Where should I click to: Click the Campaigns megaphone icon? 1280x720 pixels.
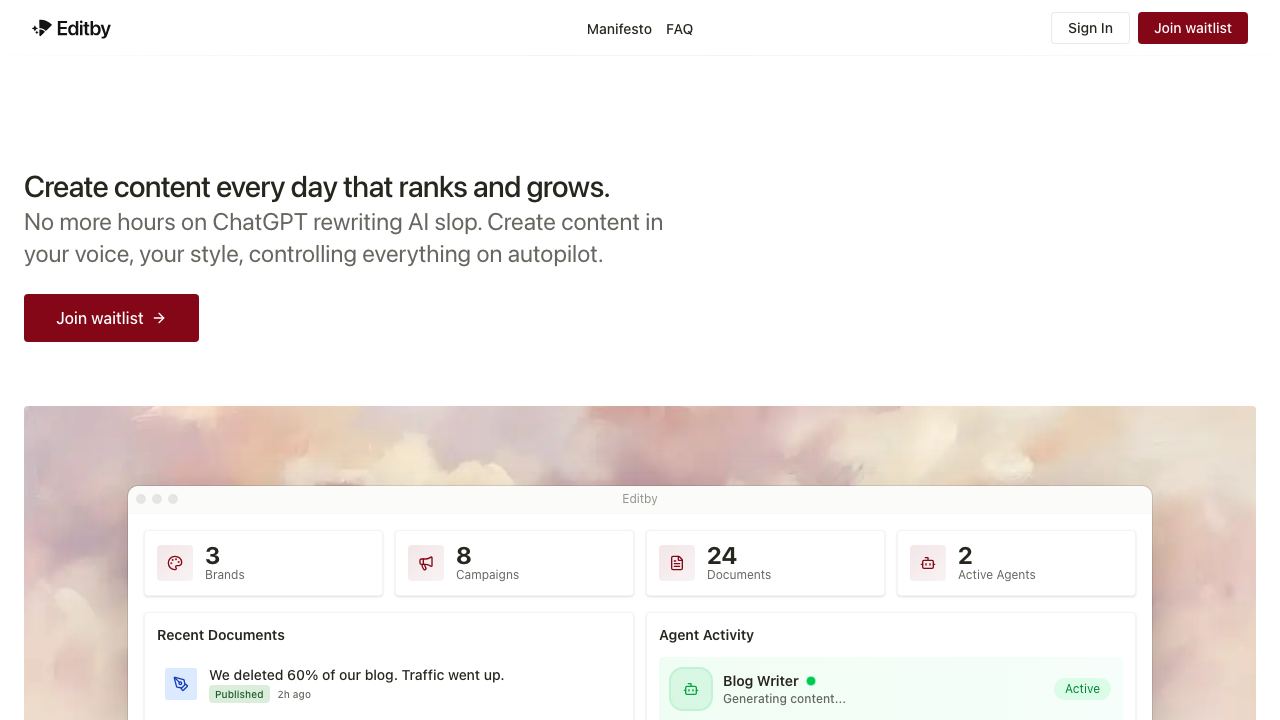click(x=426, y=563)
